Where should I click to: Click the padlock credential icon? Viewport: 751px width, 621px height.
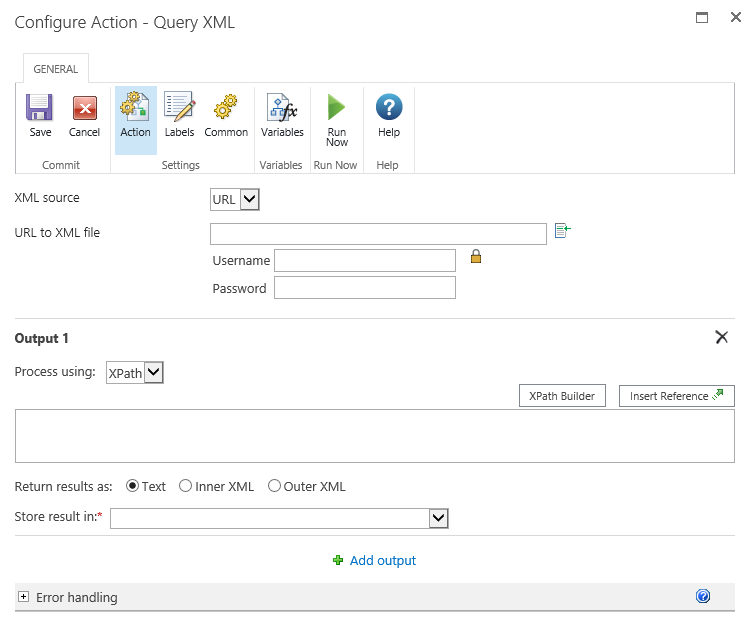[x=476, y=257]
